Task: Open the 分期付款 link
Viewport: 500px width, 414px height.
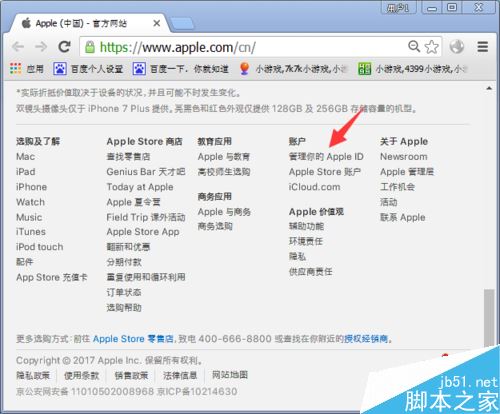Action: click(x=124, y=262)
